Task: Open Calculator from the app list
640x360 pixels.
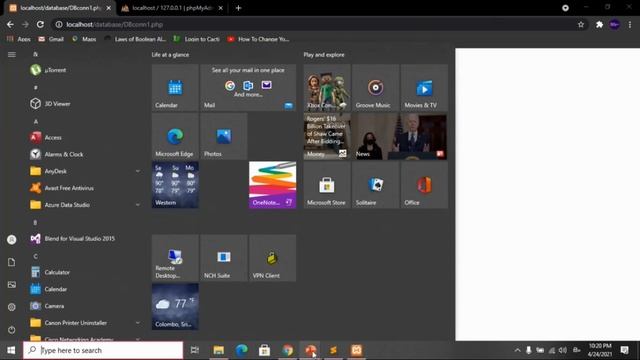Action: (84, 272)
